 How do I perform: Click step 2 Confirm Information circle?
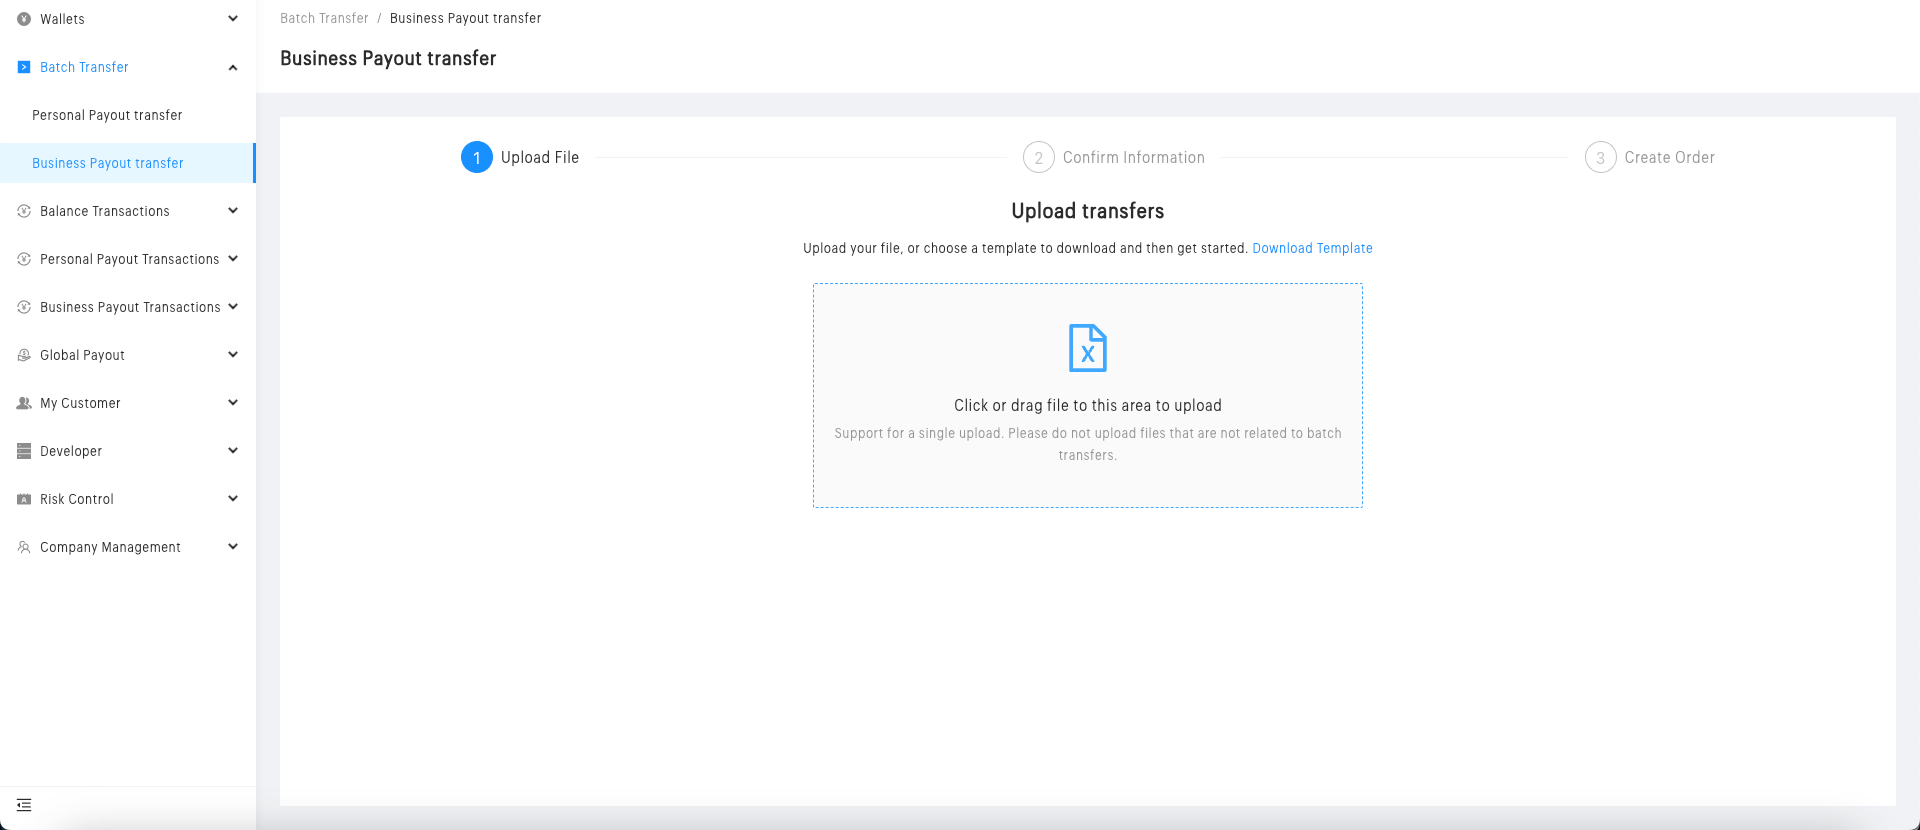coord(1039,157)
